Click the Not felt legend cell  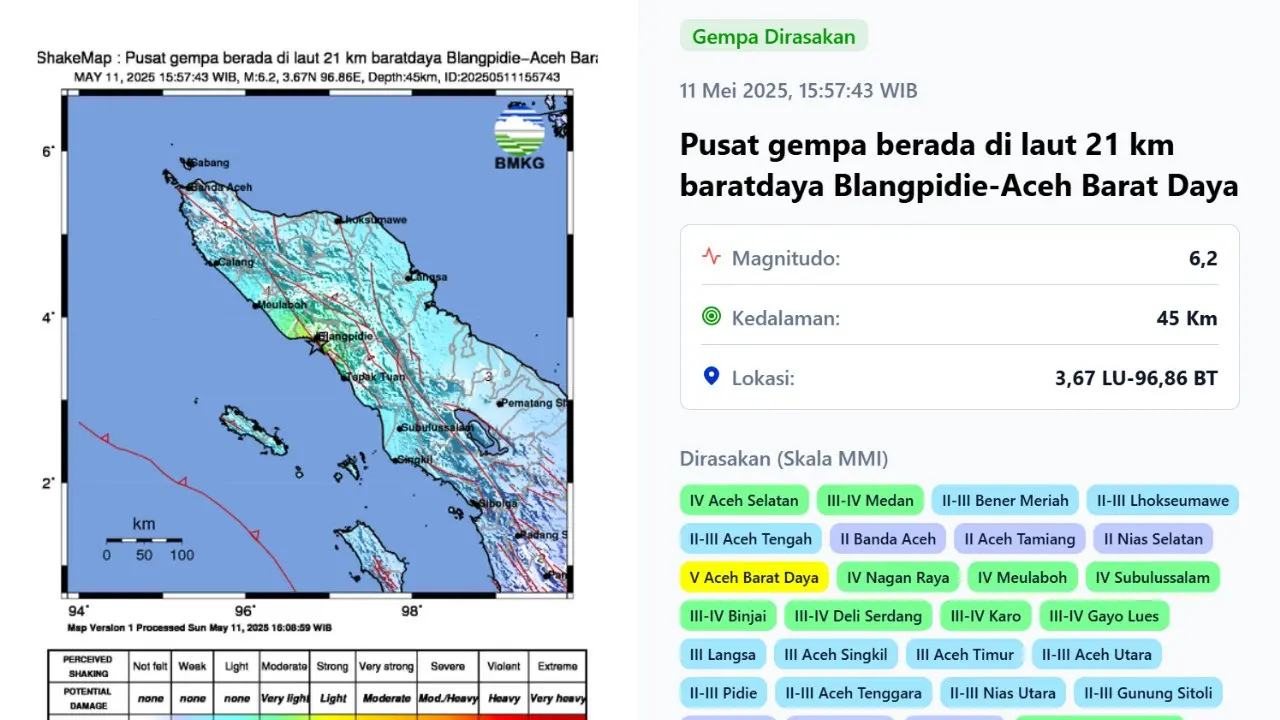point(150,666)
